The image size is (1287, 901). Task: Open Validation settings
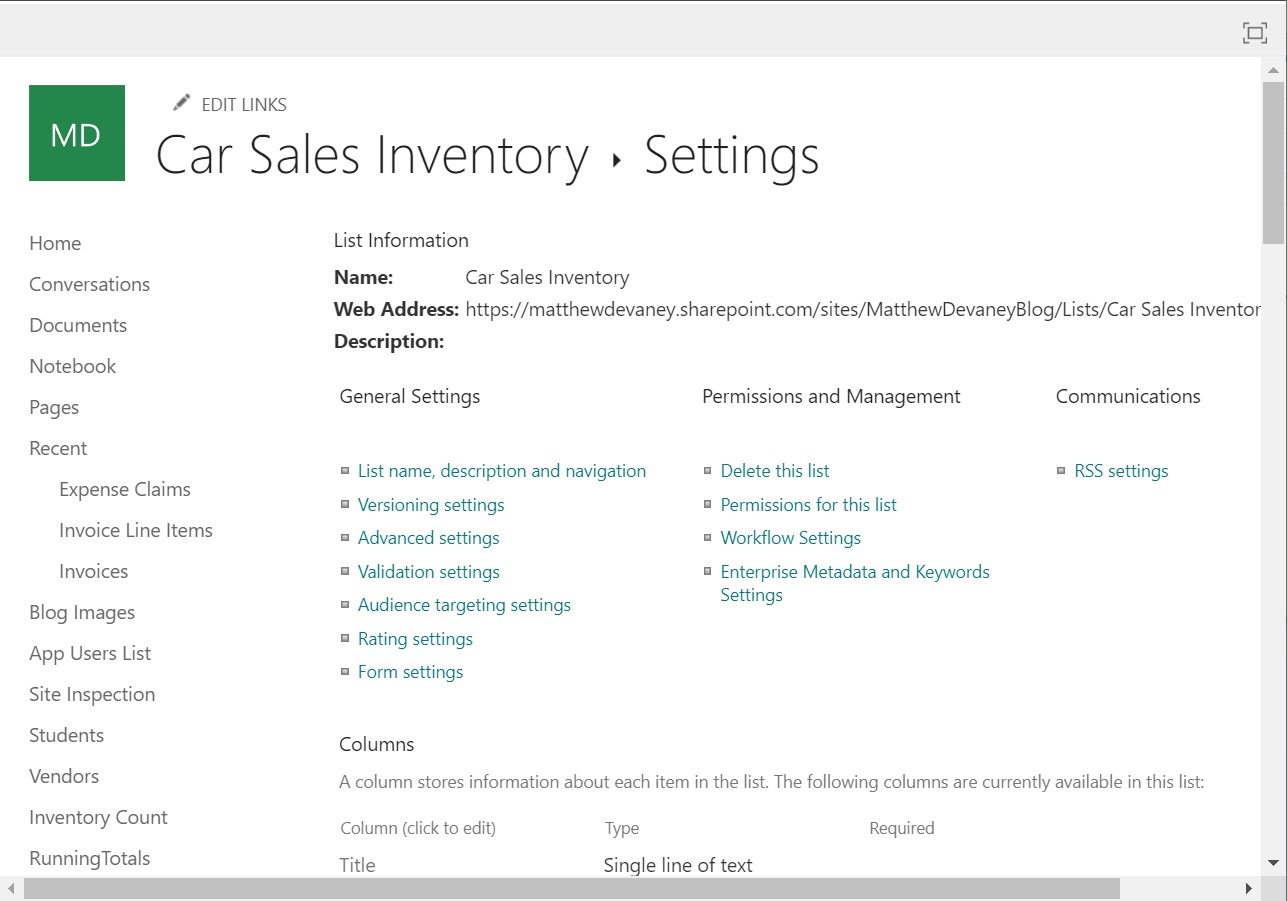tap(428, 571)
